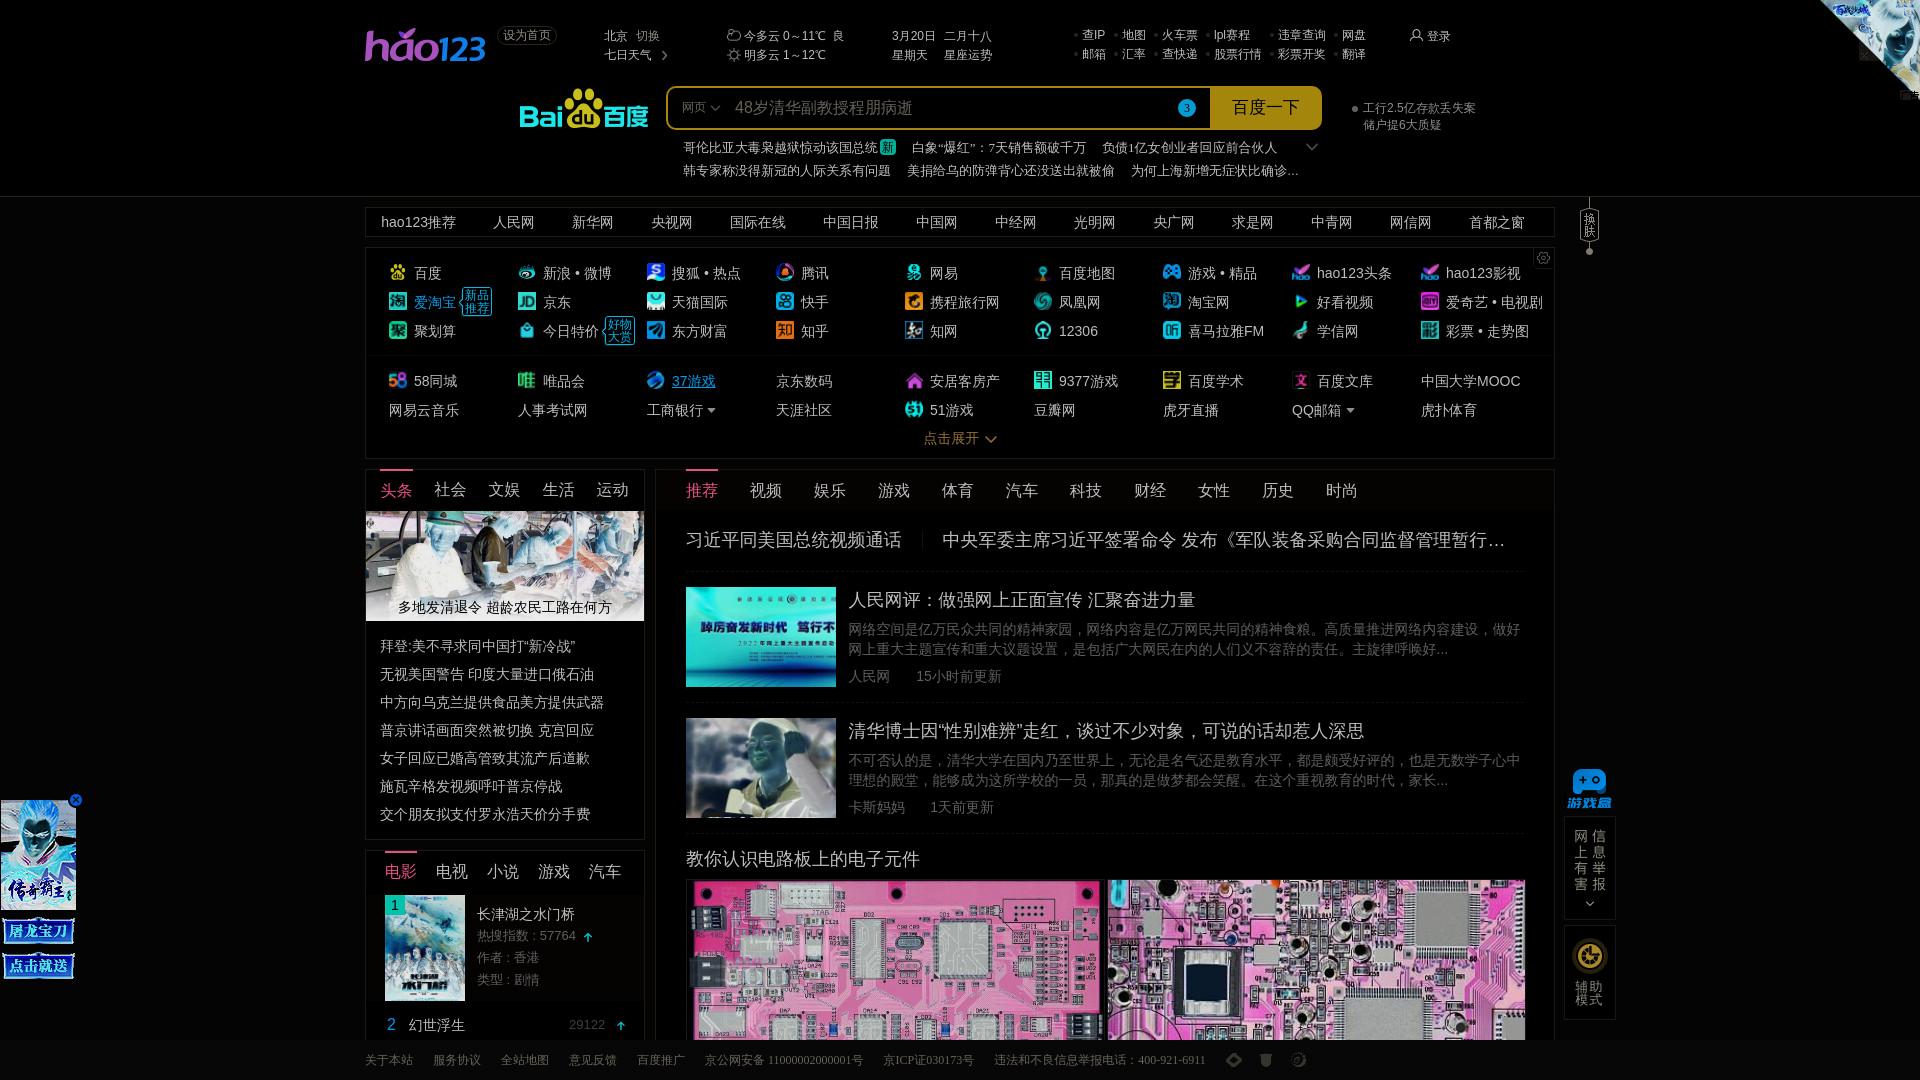The image size is (1920, 1080).
Task: Open the 多地发清退令 news image
Action: tap(505, 566)
